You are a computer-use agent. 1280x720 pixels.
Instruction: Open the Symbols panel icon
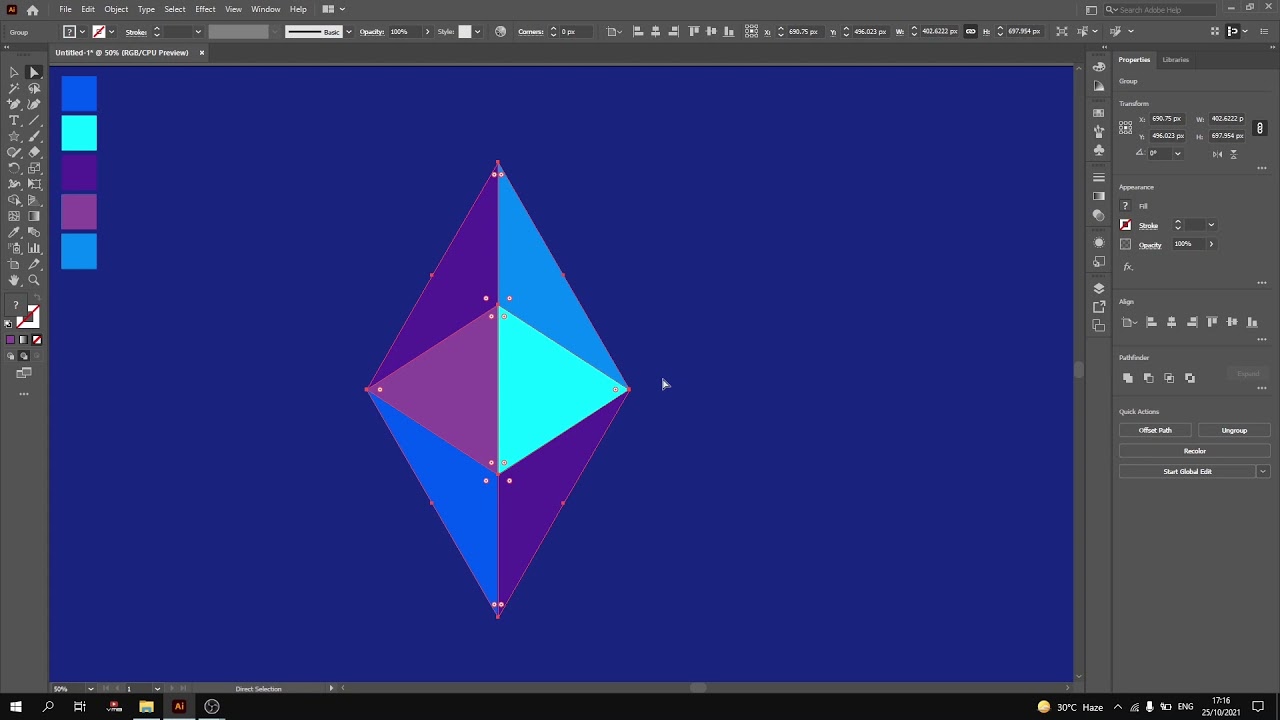point(1099,150)
